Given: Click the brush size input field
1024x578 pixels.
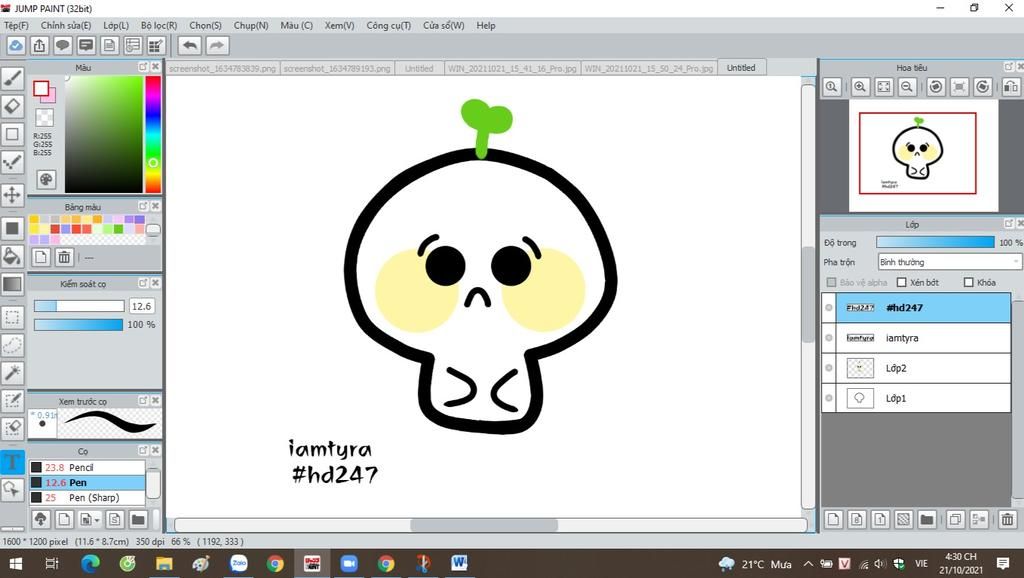Looking at the screenshot, I should pos(141,306).
